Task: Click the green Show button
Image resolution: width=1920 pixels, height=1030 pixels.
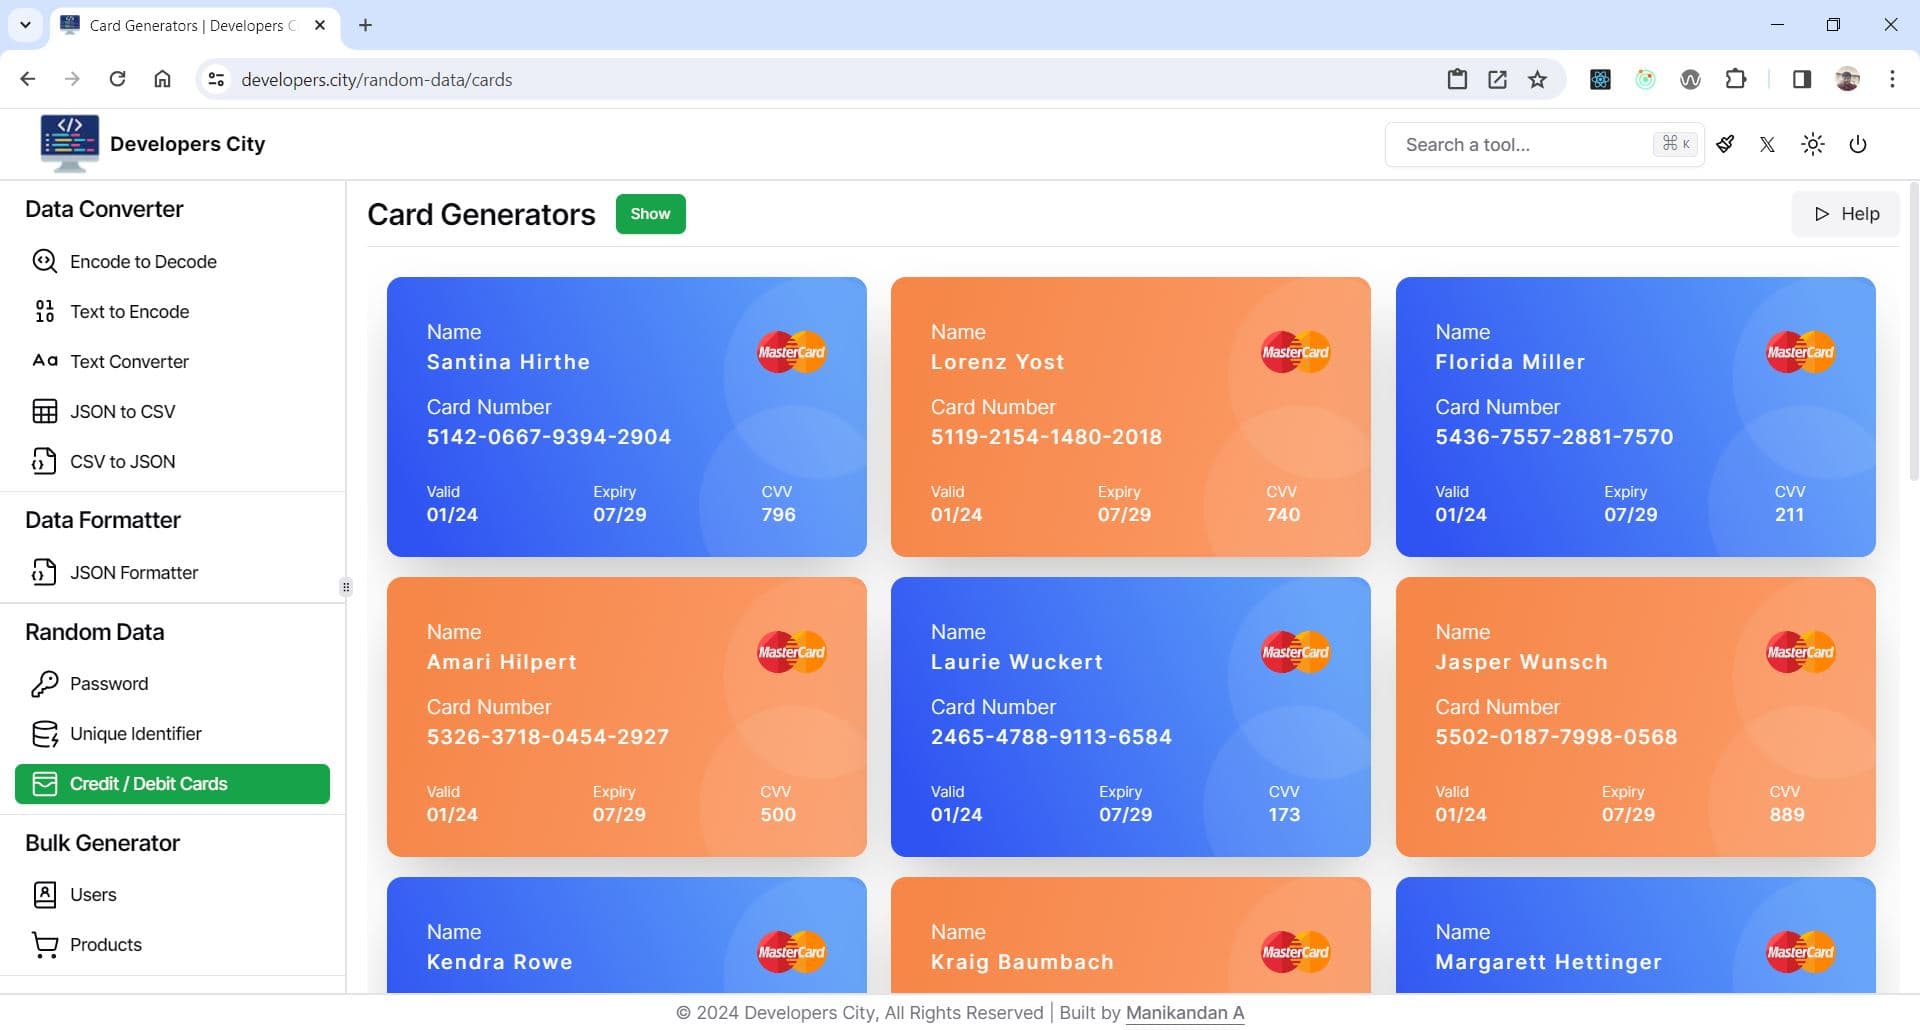Action: pyautogui.click(x=650, y=214)
